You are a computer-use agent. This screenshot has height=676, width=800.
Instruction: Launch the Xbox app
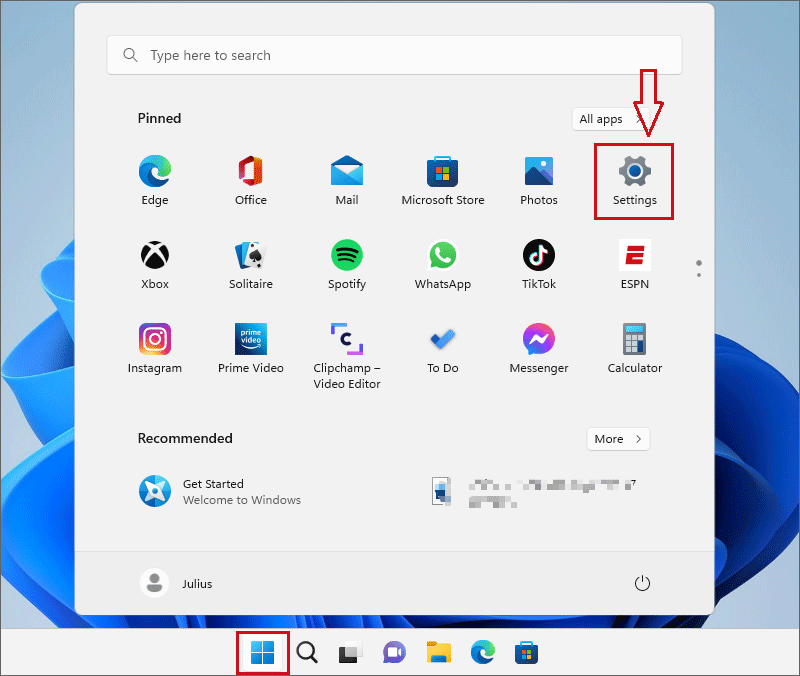(x=155, y=265)
